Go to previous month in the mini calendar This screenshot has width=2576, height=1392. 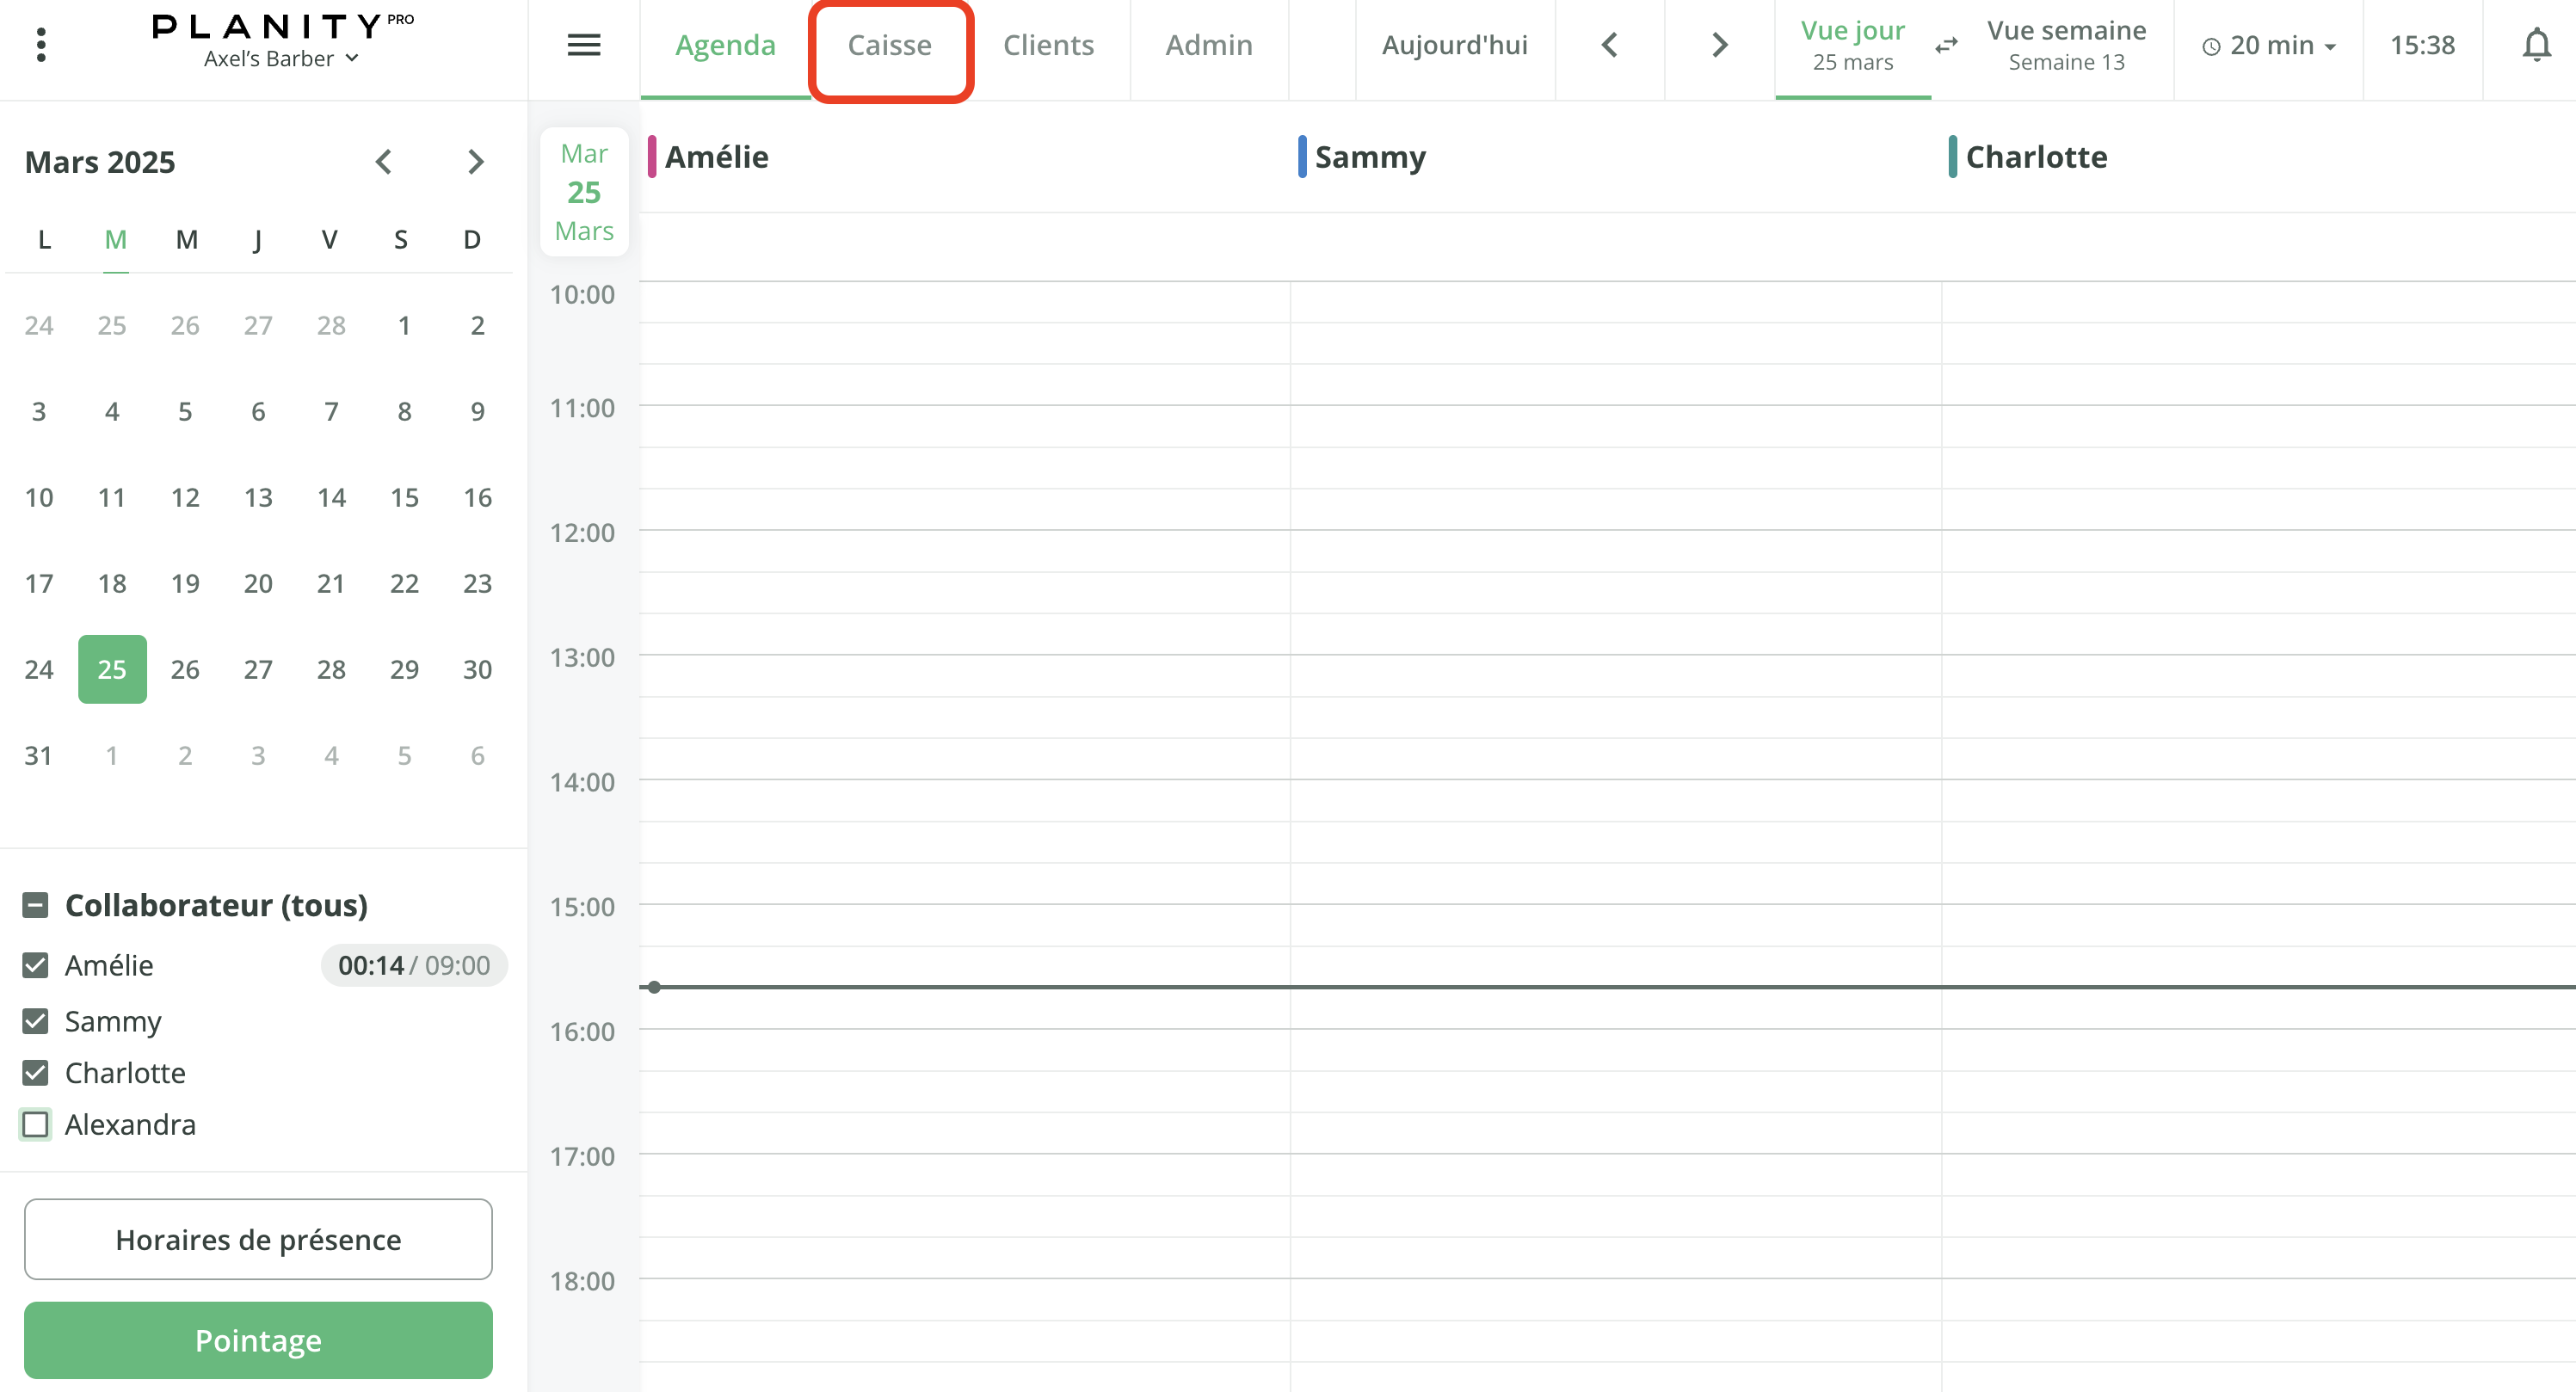(x=383, y=161)
